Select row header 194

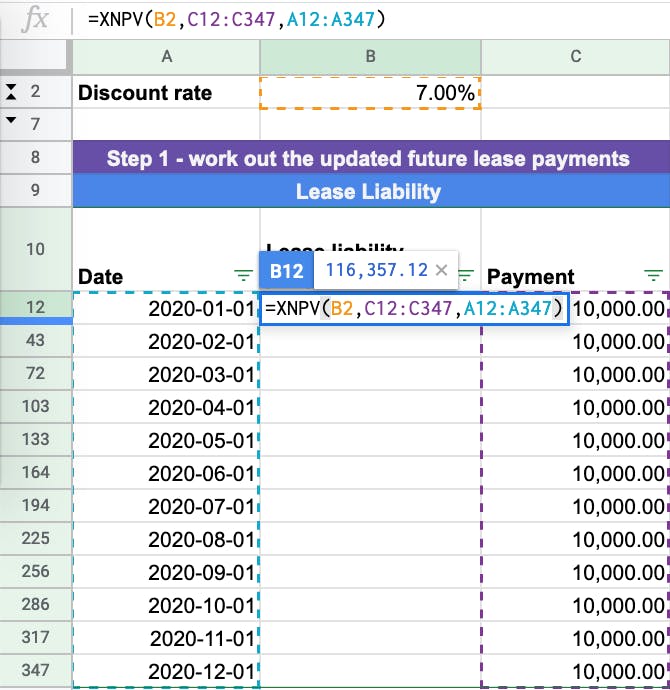[36, 505]
